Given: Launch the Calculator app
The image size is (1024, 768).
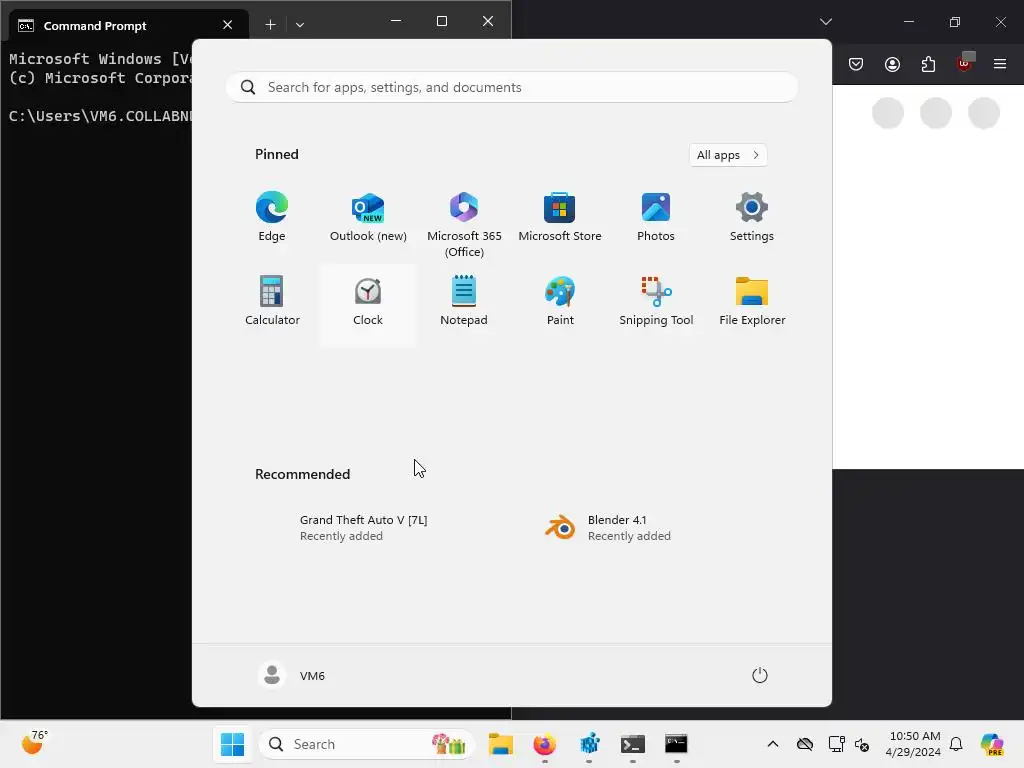Looking at the screenshot, I should (272, 302).
